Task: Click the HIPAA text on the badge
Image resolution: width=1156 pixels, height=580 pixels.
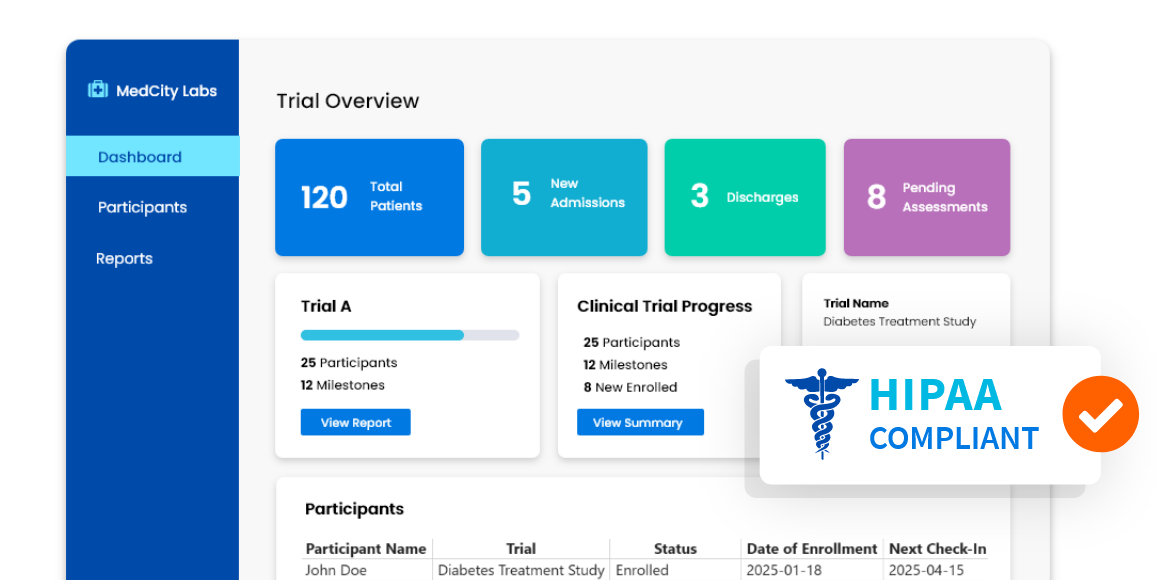Action: tap(936, 395)
